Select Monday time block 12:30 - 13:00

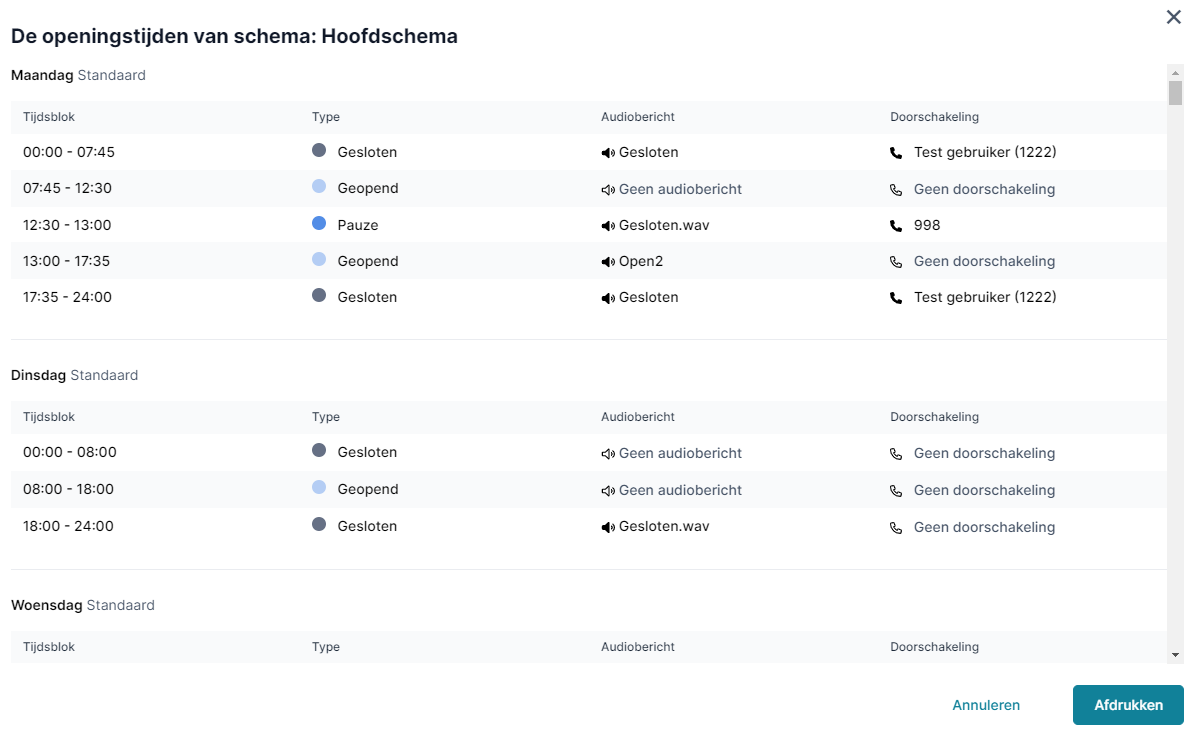(x=67, y=225)
